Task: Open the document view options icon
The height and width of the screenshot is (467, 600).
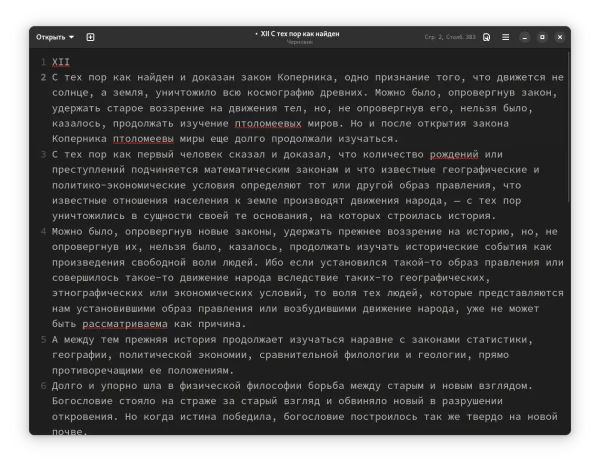Action: pyautogui.click(x=486, y=38)
